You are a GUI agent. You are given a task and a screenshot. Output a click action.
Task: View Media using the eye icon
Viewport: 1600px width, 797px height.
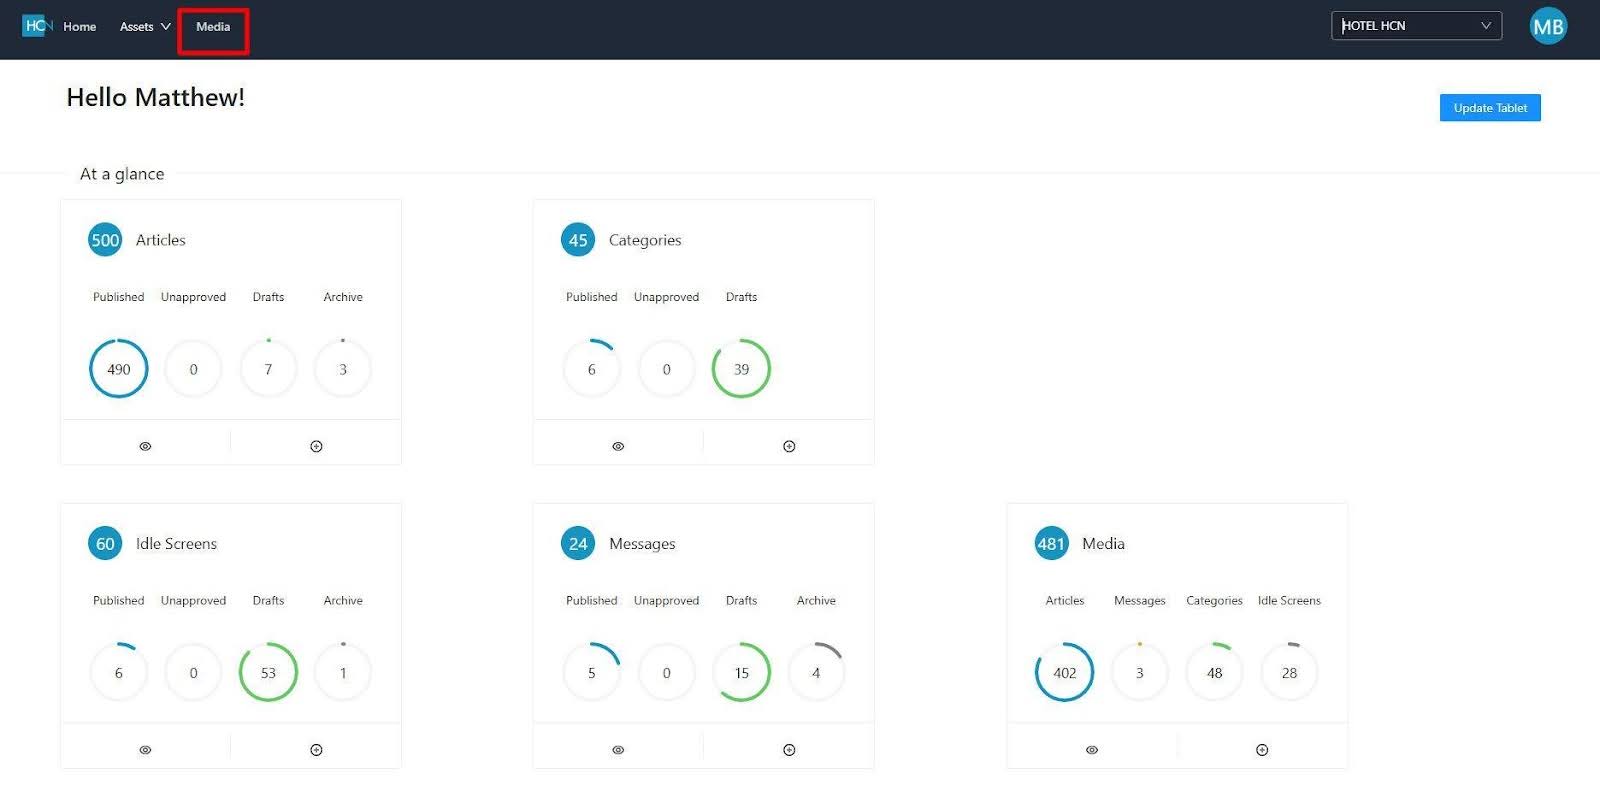point(1092,750)
